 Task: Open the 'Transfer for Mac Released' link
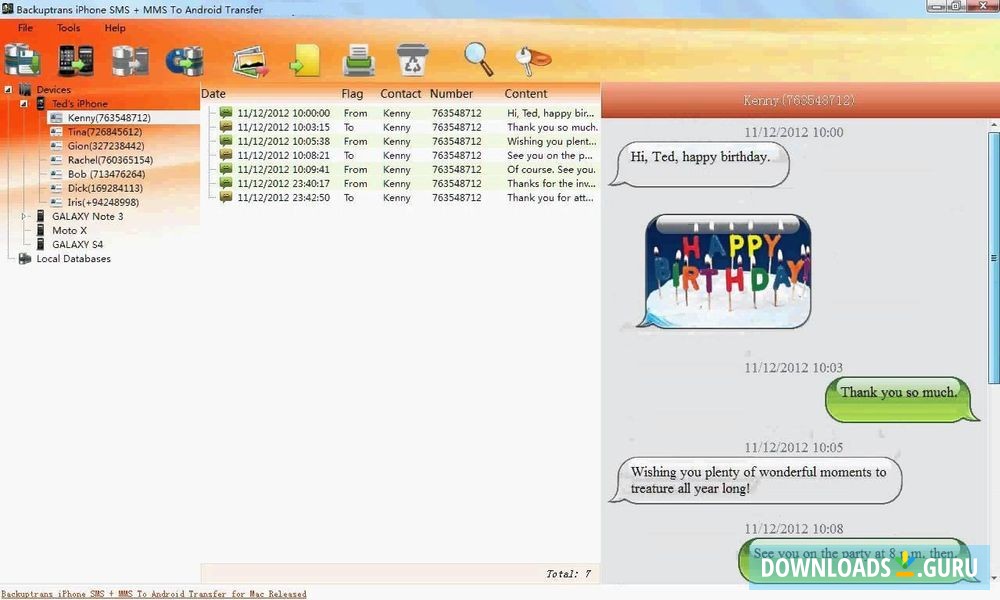(x=154, y=594)
